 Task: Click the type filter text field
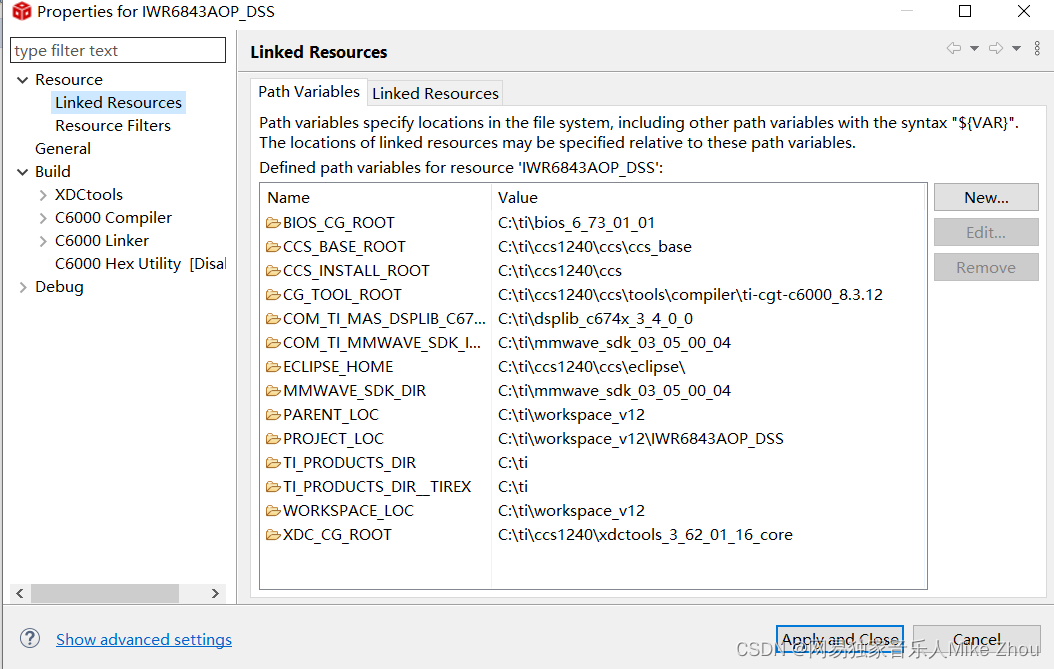(x=117, y=49)
